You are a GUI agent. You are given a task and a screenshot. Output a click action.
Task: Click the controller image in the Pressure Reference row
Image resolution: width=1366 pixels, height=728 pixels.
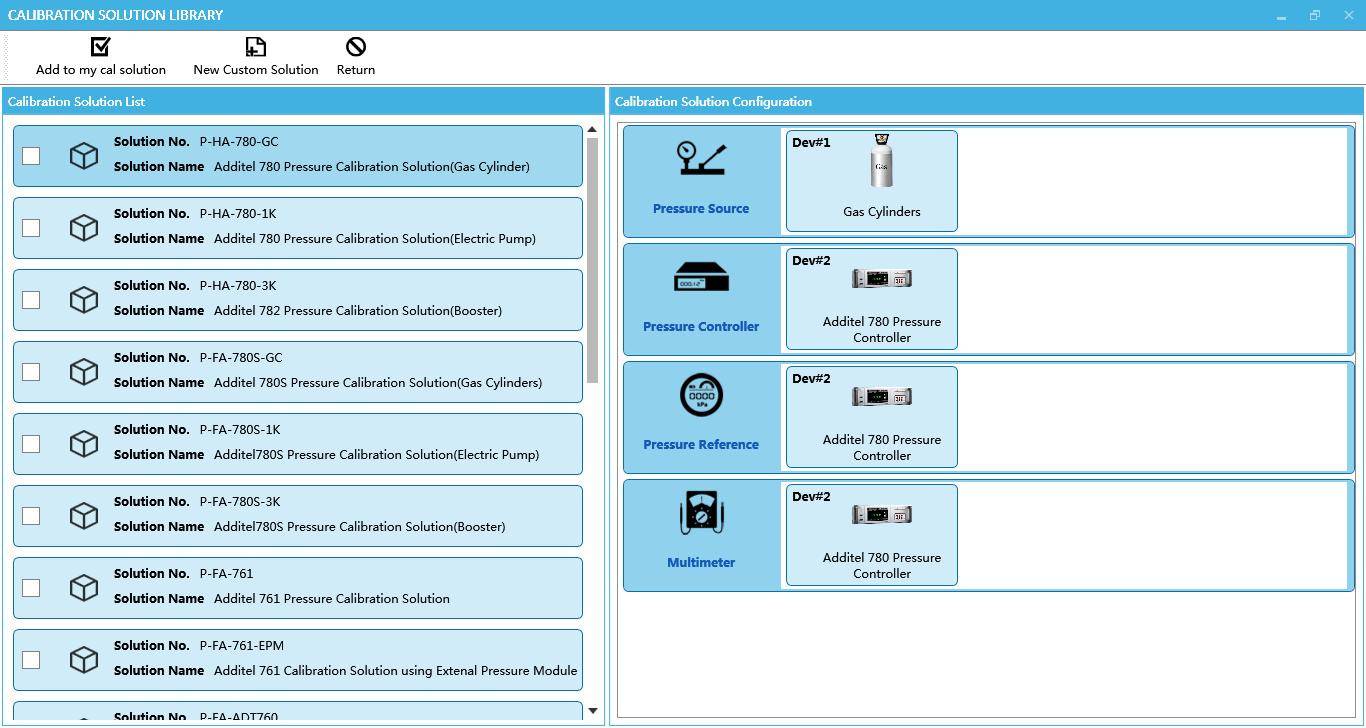tap(882, 397)
